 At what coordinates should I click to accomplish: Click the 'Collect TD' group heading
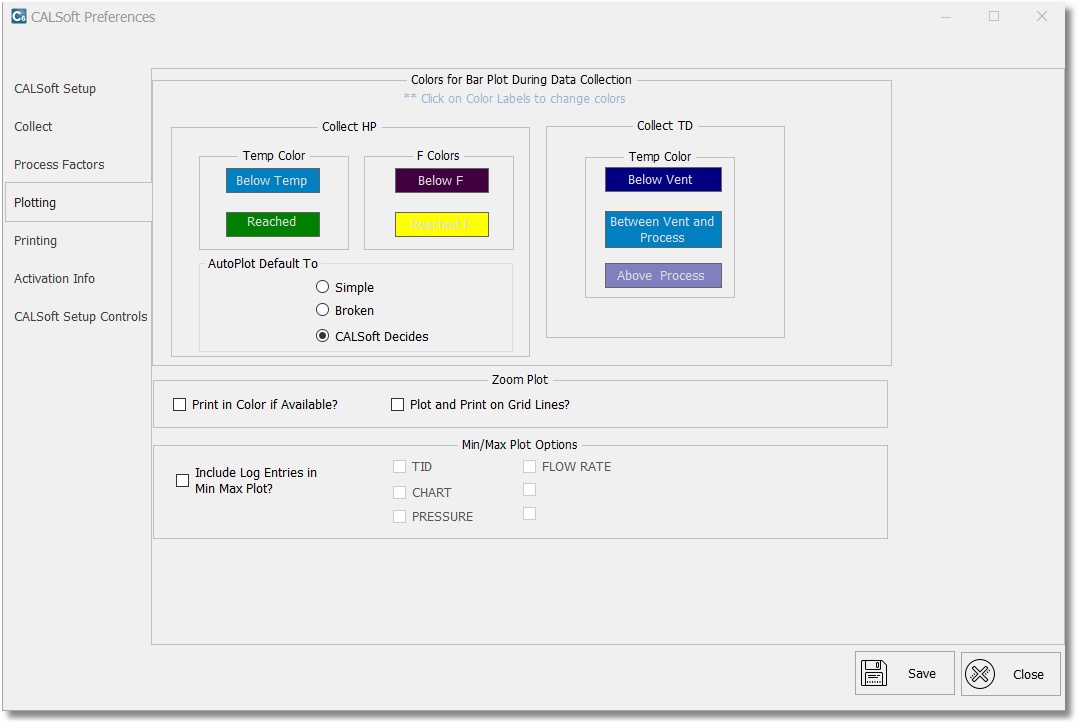point(665,126)
